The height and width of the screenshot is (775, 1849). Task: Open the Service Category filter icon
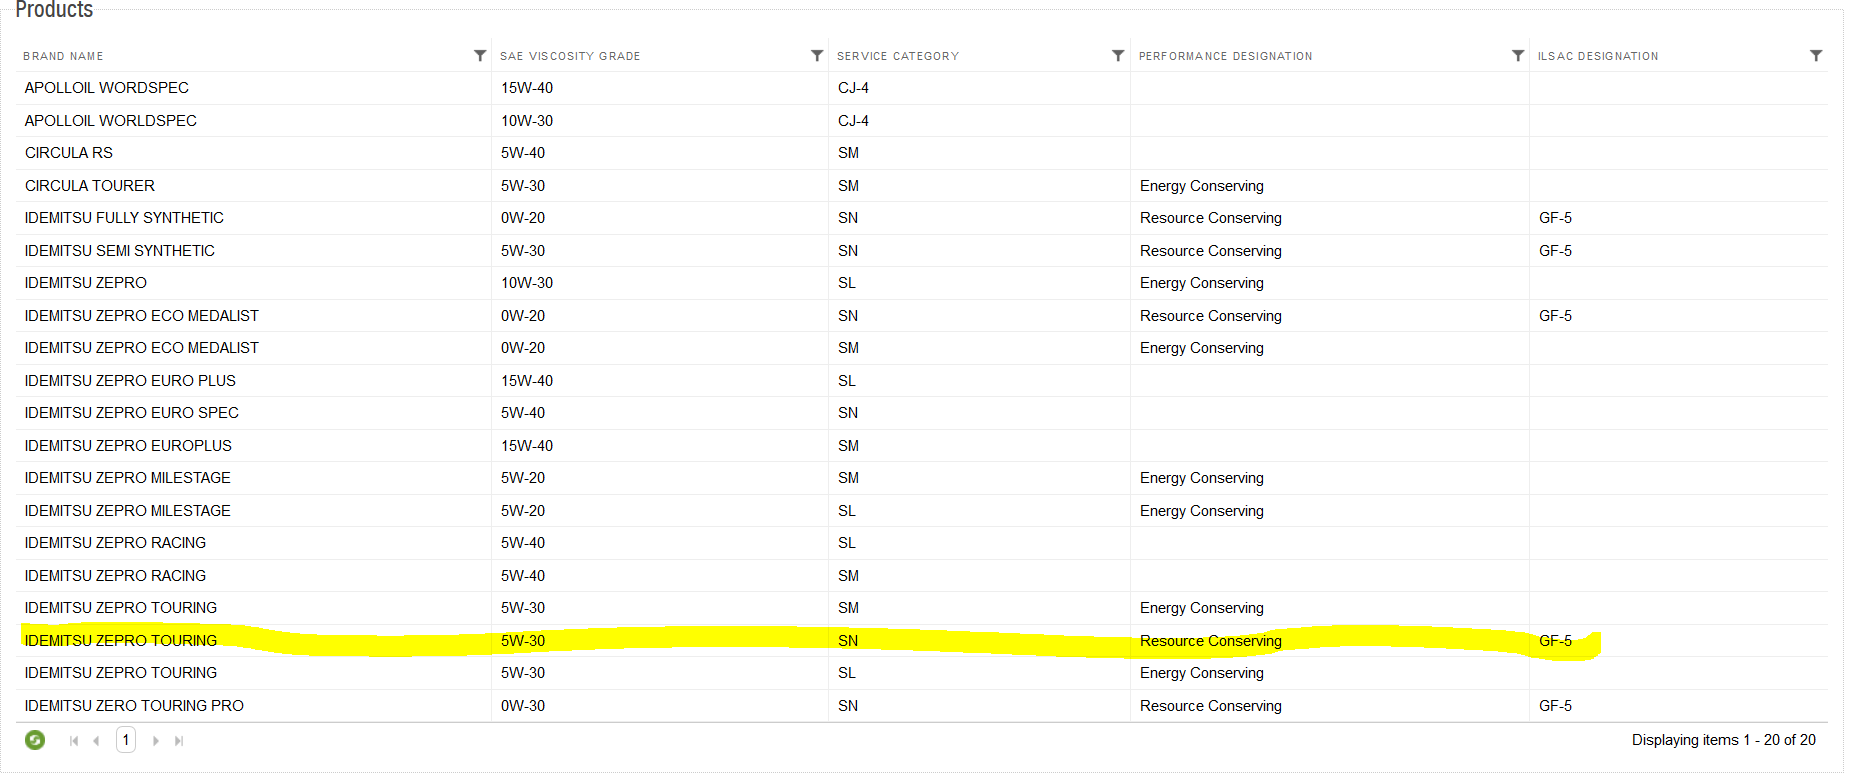coord(1118,56)
